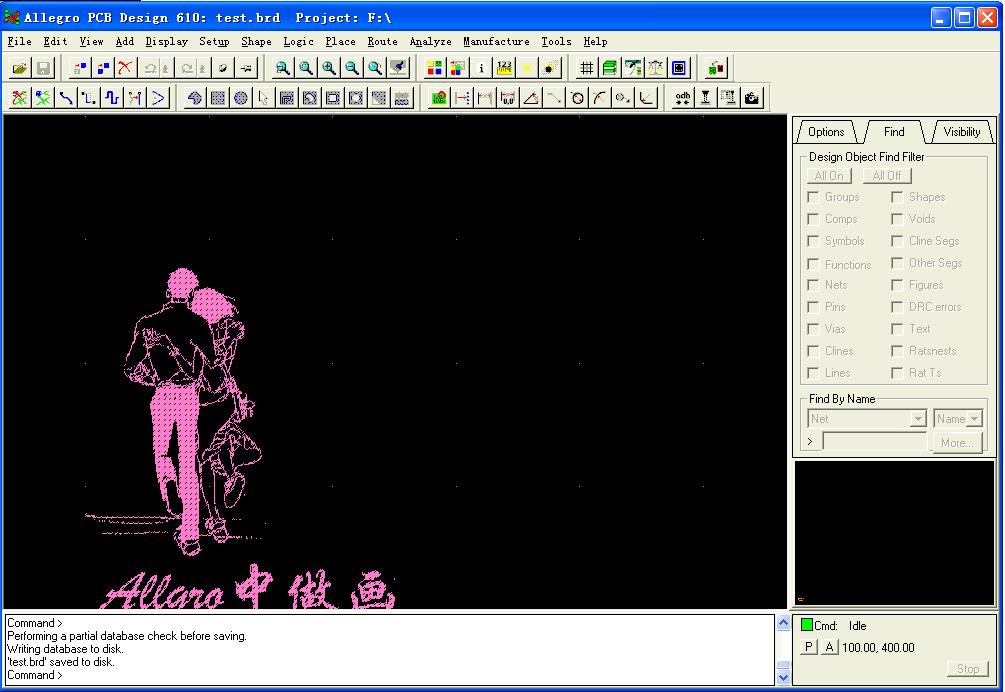1005x692 pixels.
Task: Open the green layer stack icon
Action: [610, 67]
